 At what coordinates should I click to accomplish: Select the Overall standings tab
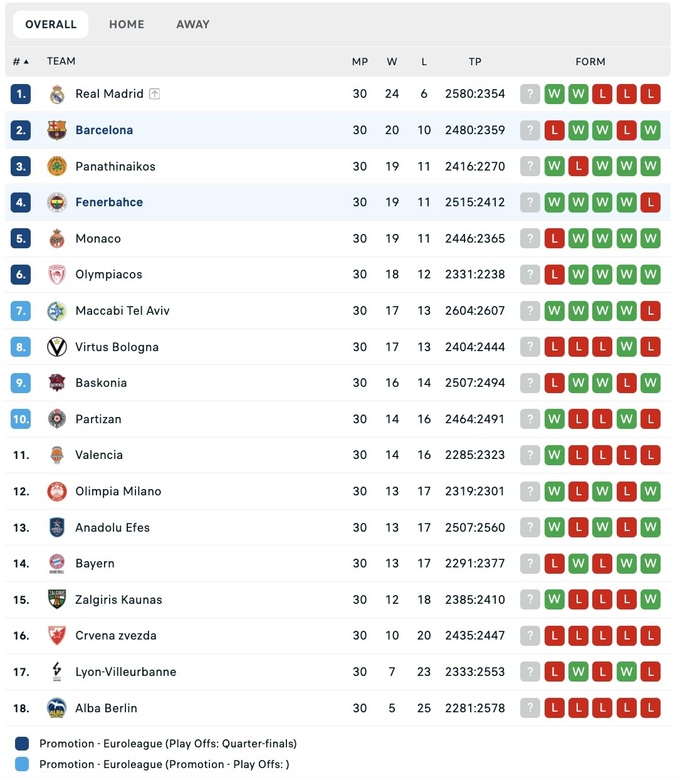pos(51,24)
